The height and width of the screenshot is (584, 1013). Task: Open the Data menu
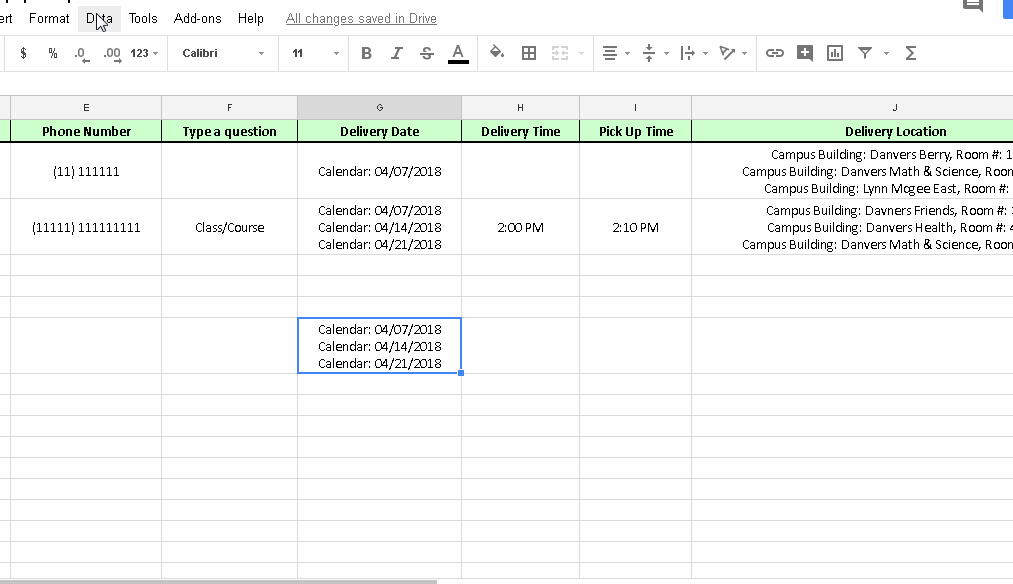(99, 18)
